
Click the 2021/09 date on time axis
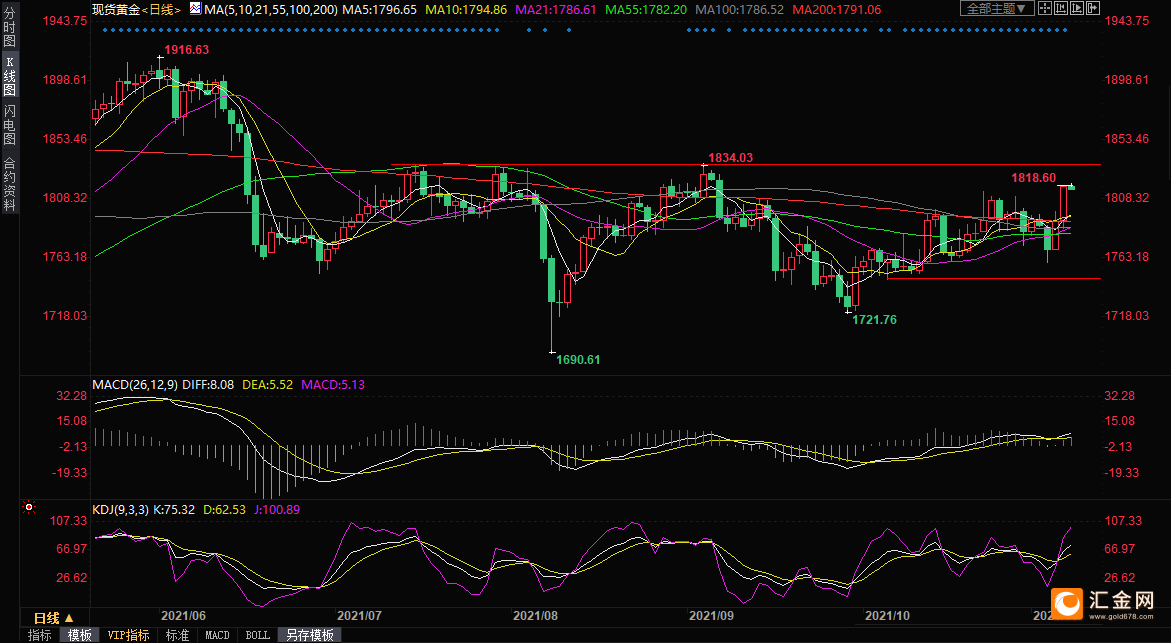(711, 616)
